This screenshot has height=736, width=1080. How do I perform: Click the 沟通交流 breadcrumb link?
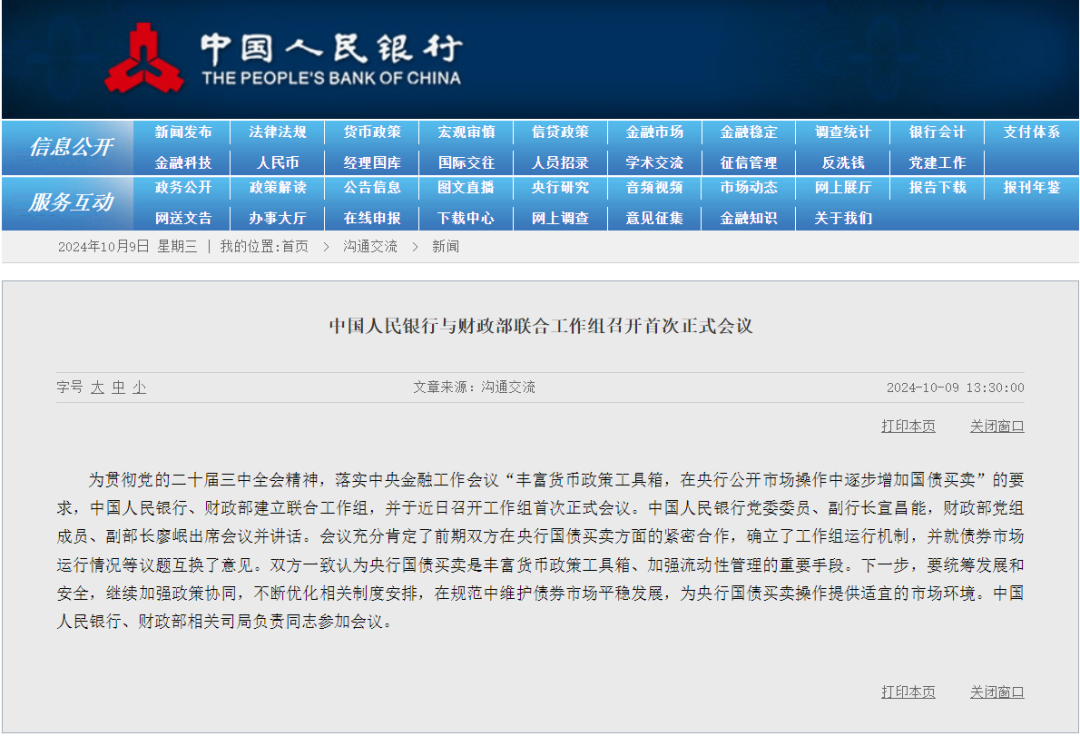(371, 246)
